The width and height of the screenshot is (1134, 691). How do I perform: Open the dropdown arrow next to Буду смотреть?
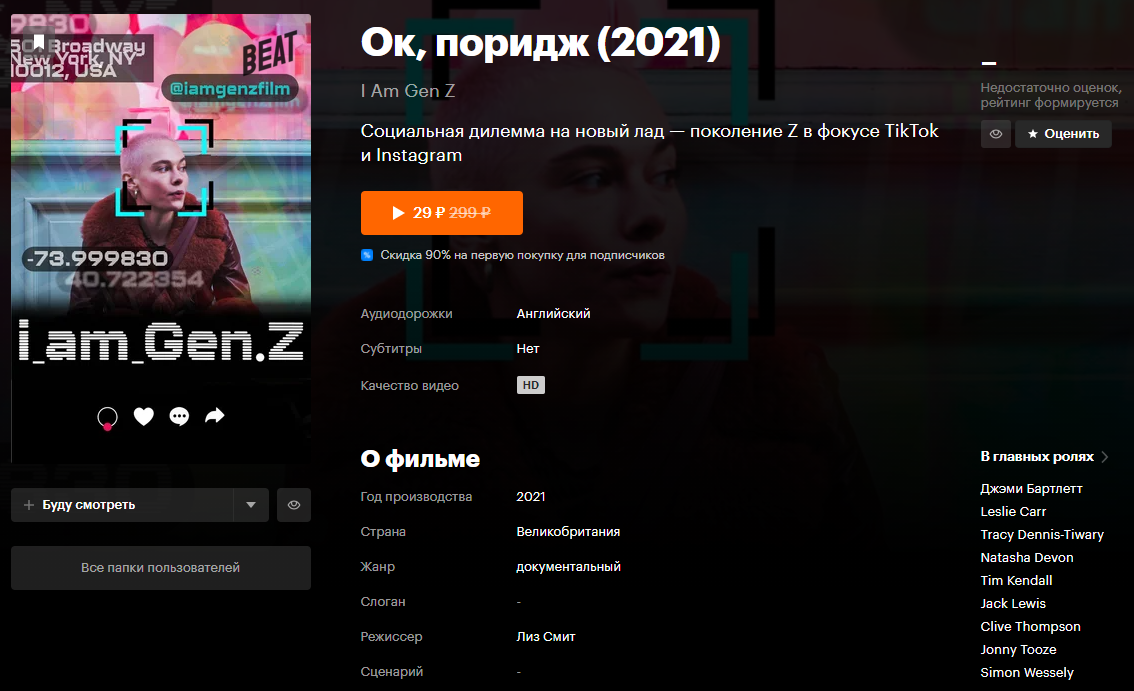pyautogui.click(x=251, y=505)
